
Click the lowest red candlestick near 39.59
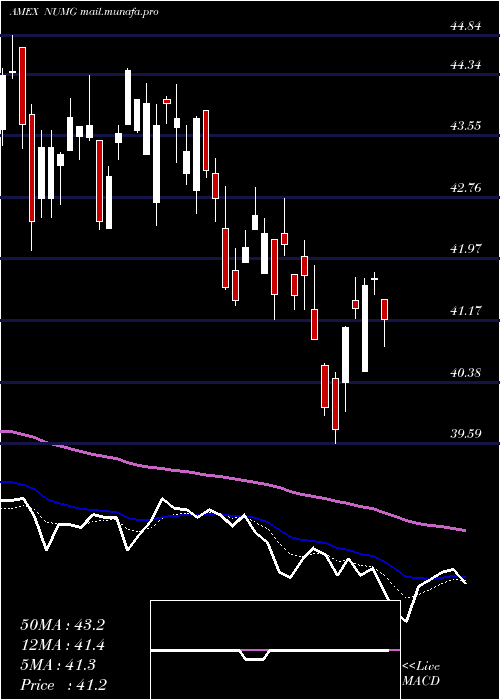tap(335, 404)
